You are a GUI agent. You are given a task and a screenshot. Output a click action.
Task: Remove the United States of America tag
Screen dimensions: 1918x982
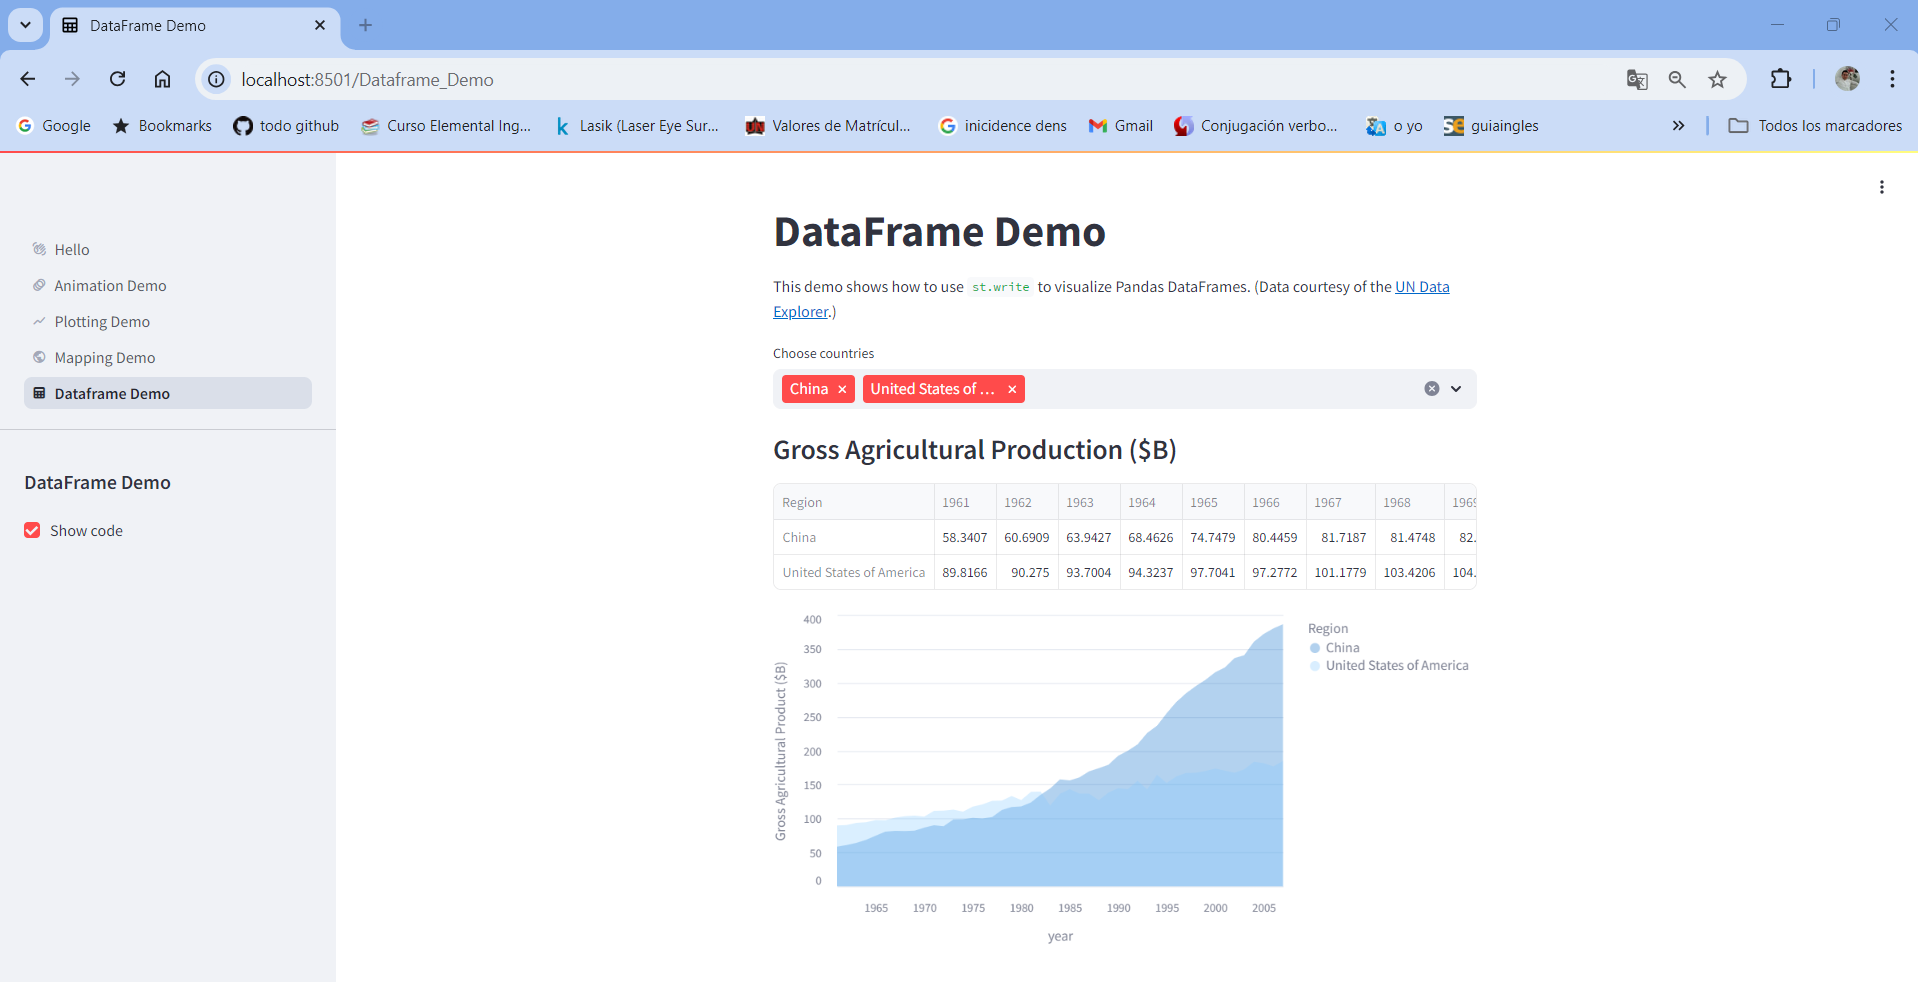1012,389
